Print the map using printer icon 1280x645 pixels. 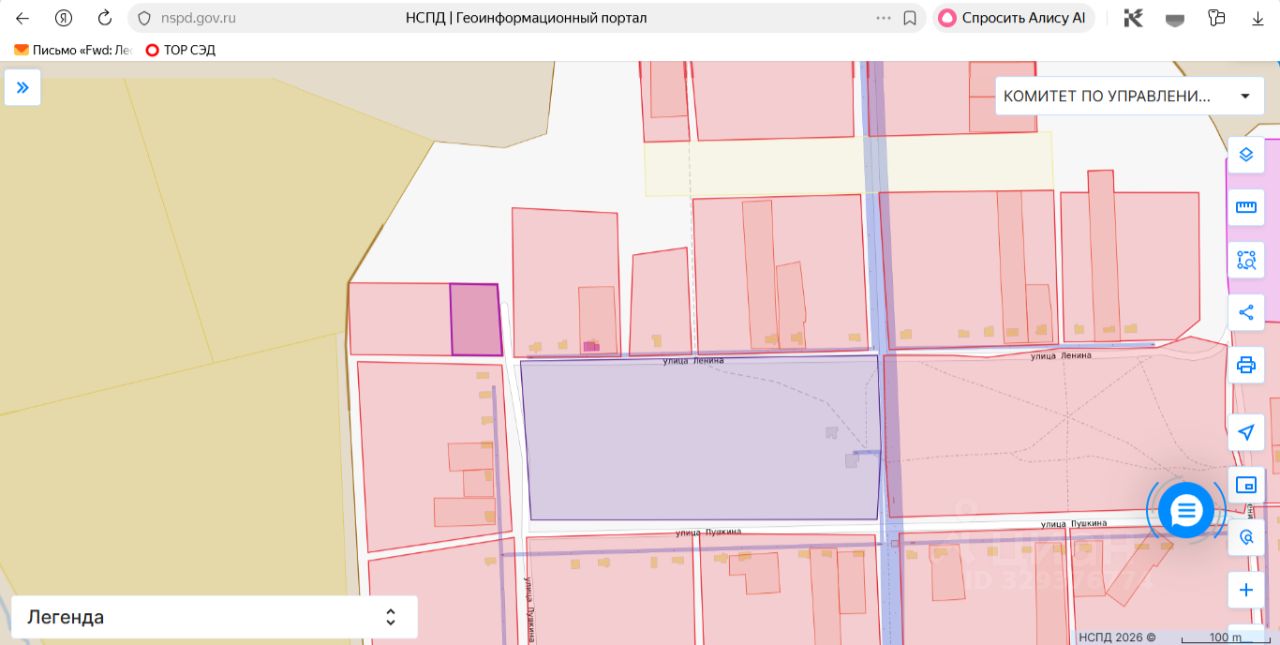1246,364
